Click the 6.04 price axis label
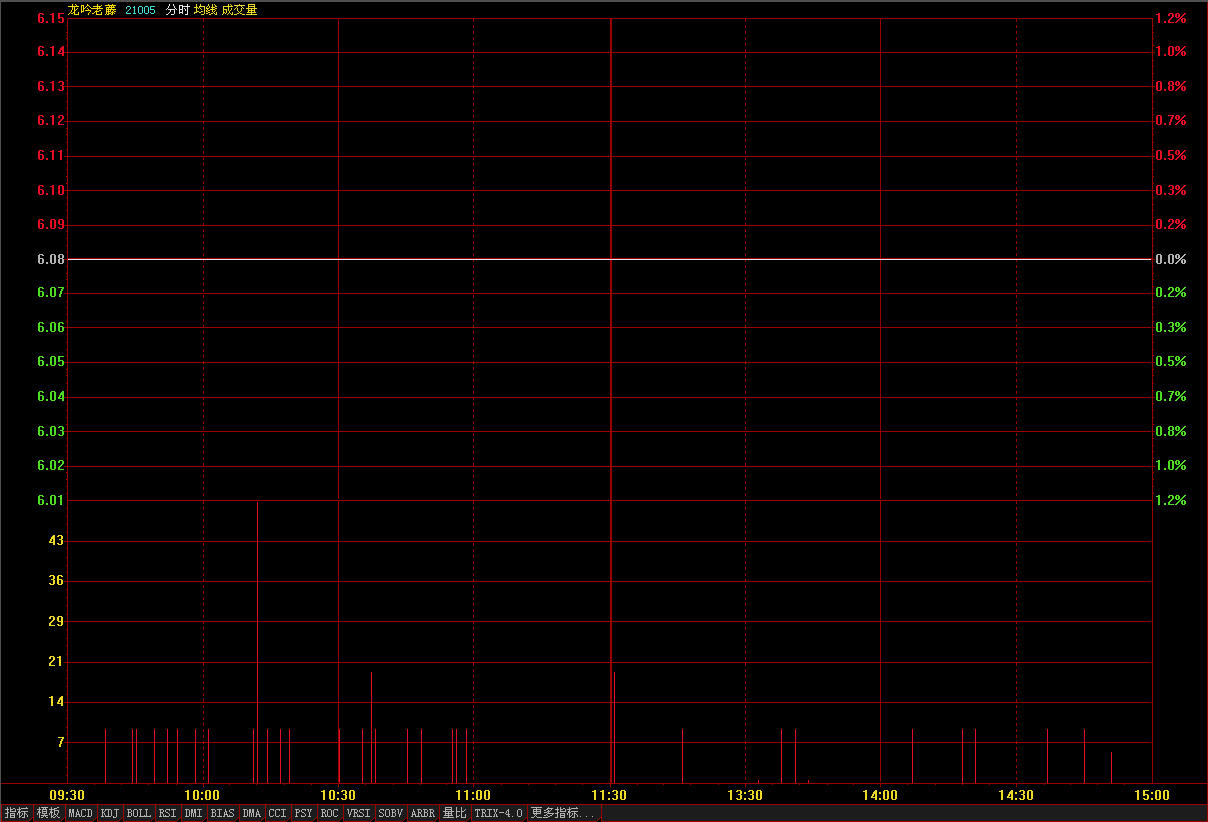Viewport: 1208px width, 822px height. click(x=51, y=396)
